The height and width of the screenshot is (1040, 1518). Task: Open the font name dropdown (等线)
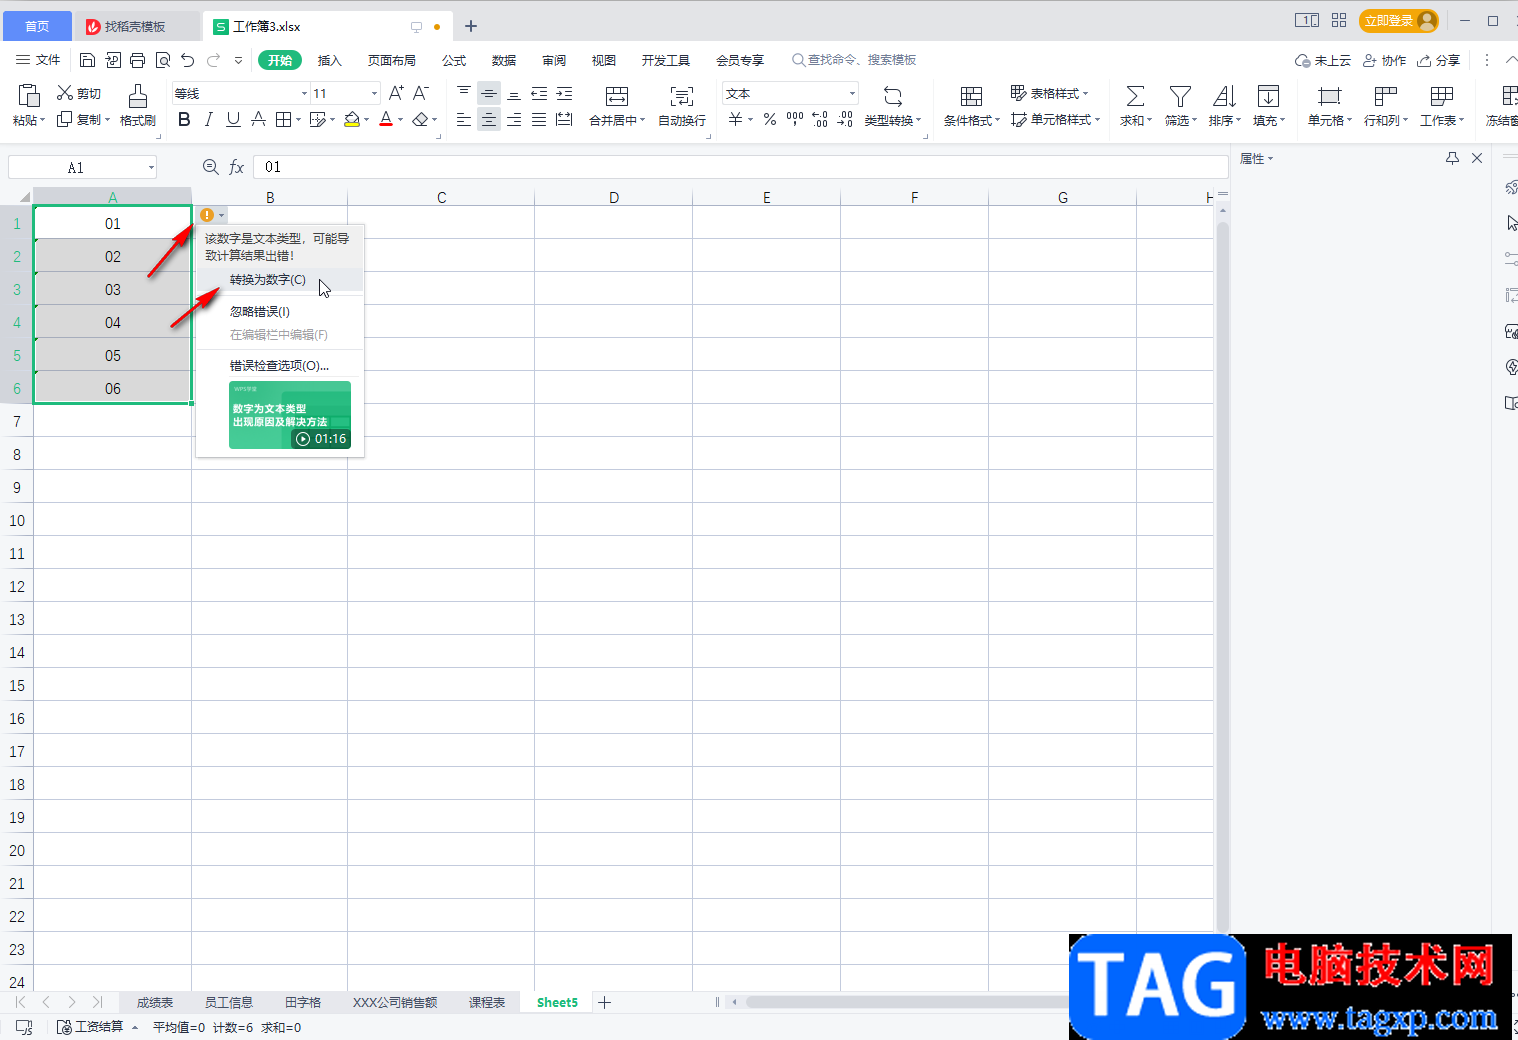(304, 93)
